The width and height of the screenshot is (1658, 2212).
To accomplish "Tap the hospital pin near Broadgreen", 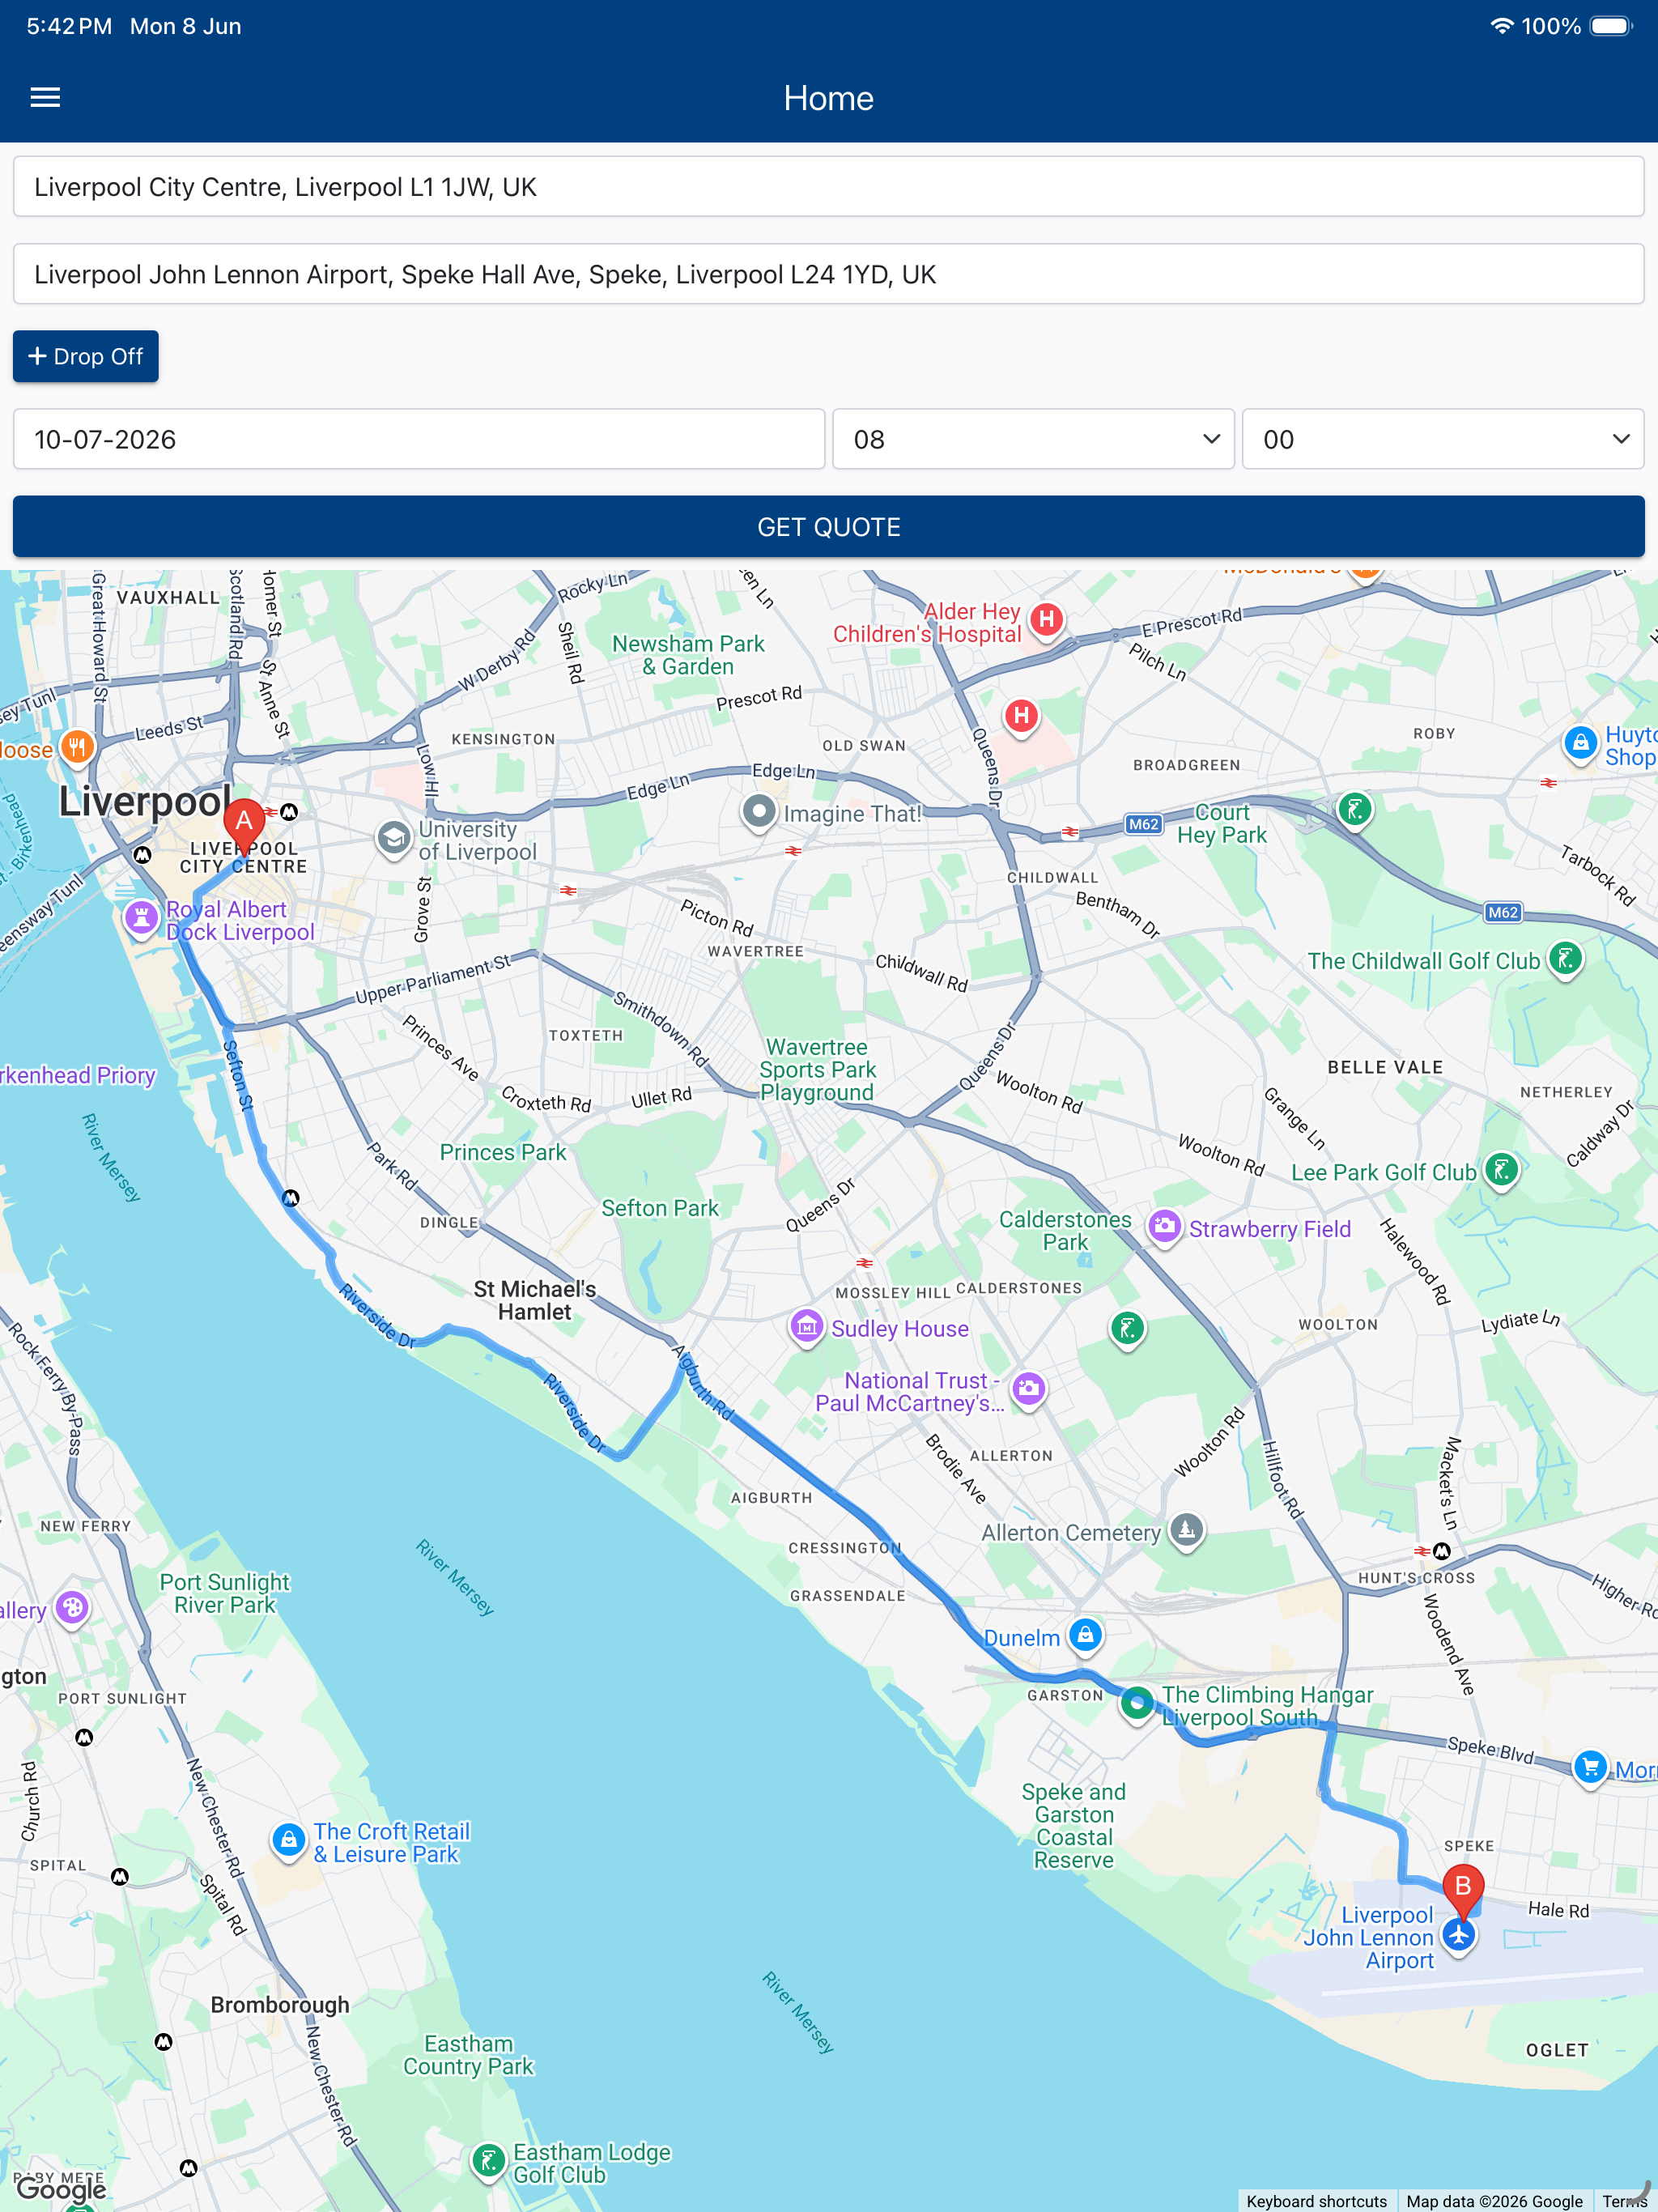I will point(1021,717).
